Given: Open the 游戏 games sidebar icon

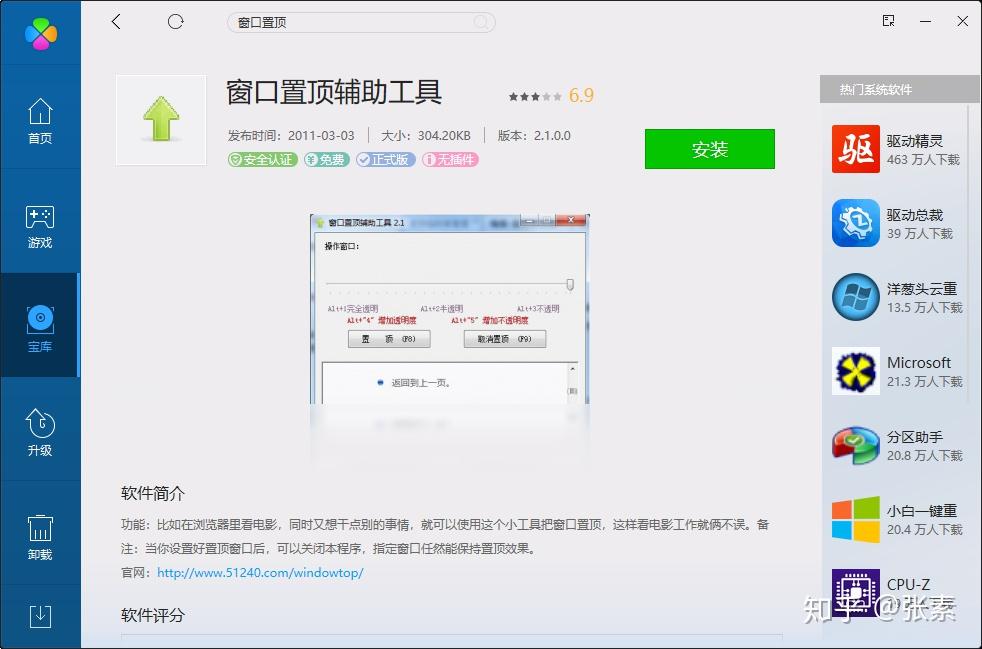Looking at the screenshot, I should point(40,226).
